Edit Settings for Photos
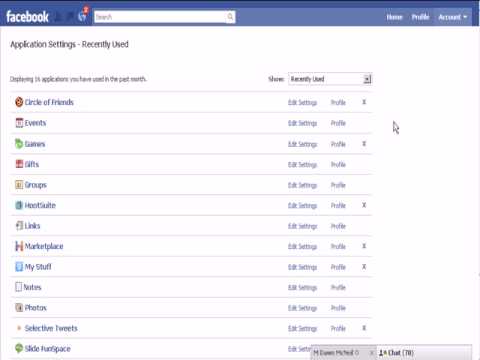480x360 pixels. [x=302, y=308]
